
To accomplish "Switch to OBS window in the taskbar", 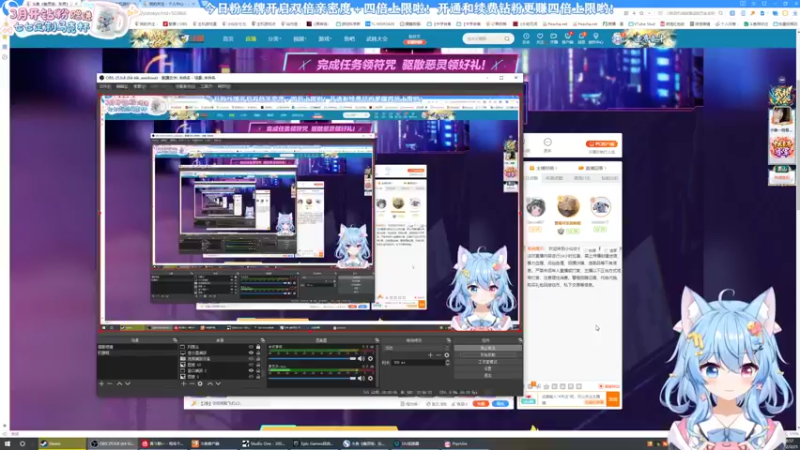I will (x=112, y=443).
